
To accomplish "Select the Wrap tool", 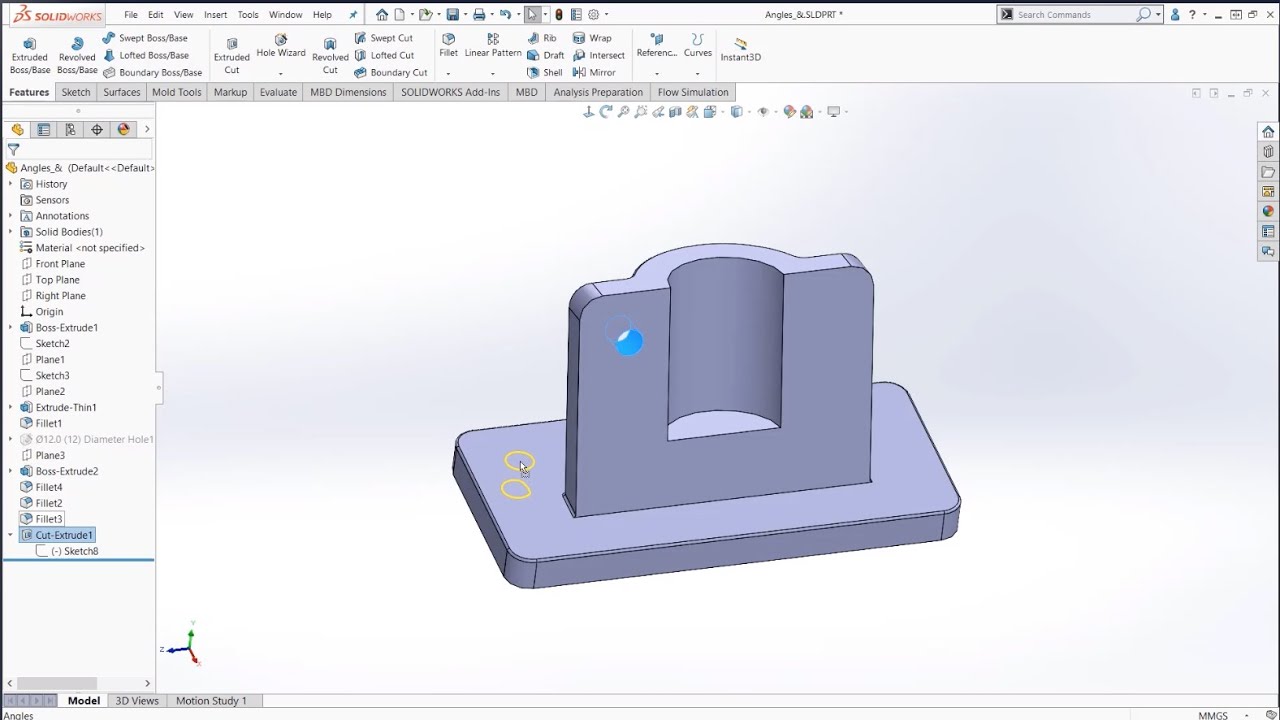I will click(592, 38).
